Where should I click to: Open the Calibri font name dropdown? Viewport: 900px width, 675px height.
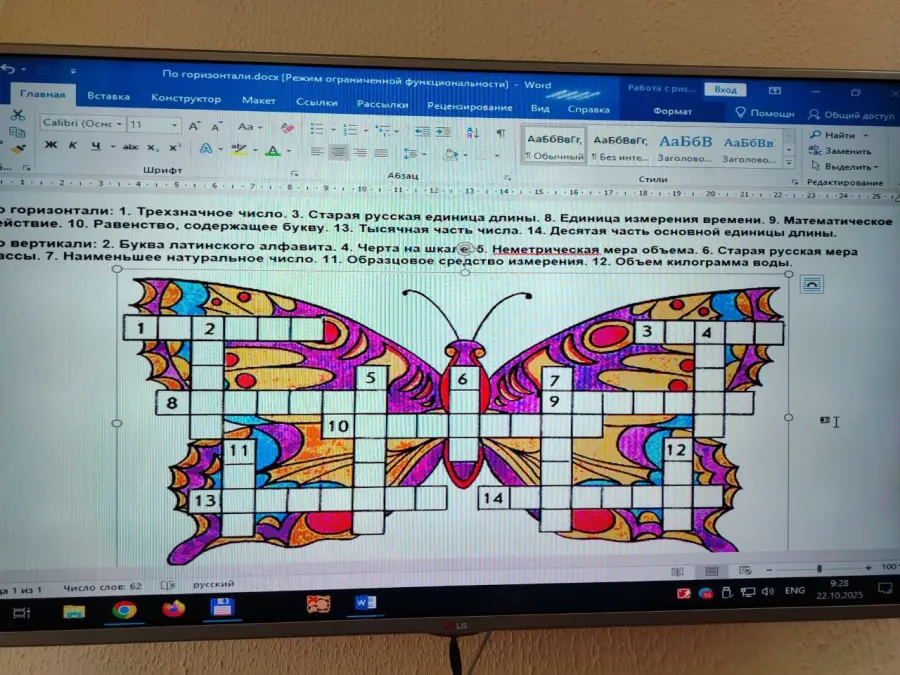[x=82, y=125]
